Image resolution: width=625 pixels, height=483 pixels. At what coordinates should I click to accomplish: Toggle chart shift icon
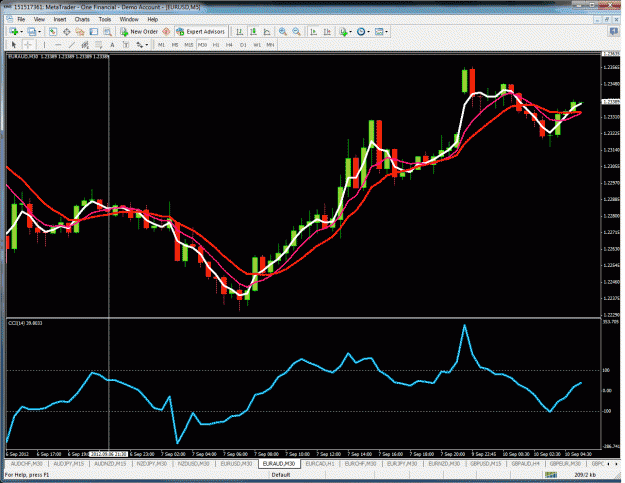pos(327,31)
